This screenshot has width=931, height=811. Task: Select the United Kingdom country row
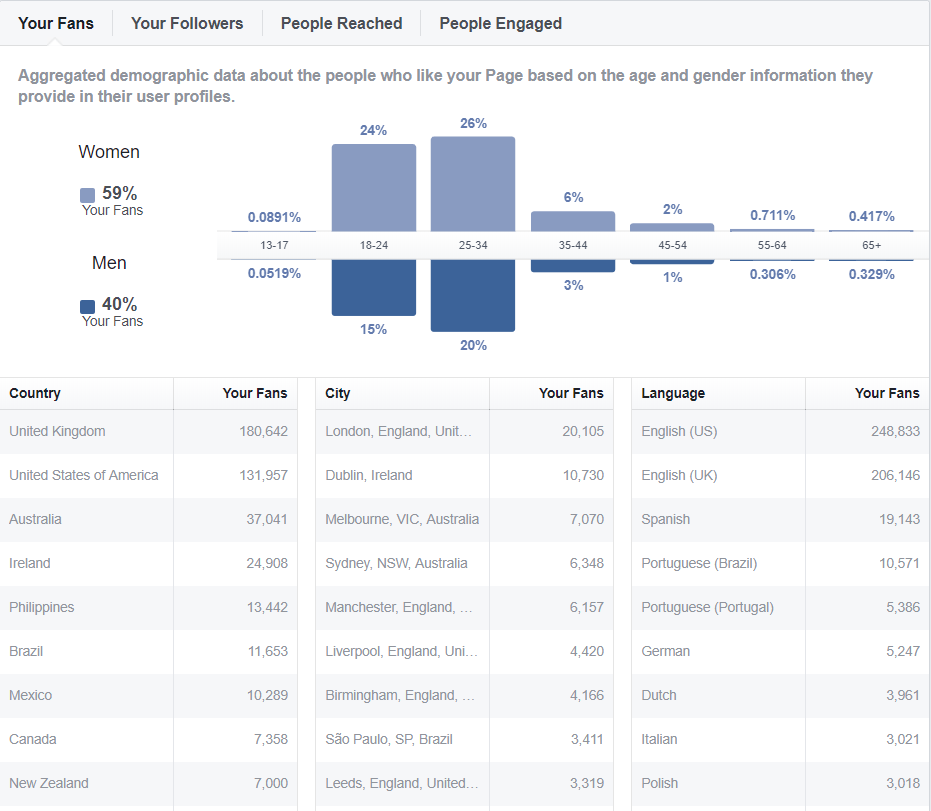click(x=148, y=431)
